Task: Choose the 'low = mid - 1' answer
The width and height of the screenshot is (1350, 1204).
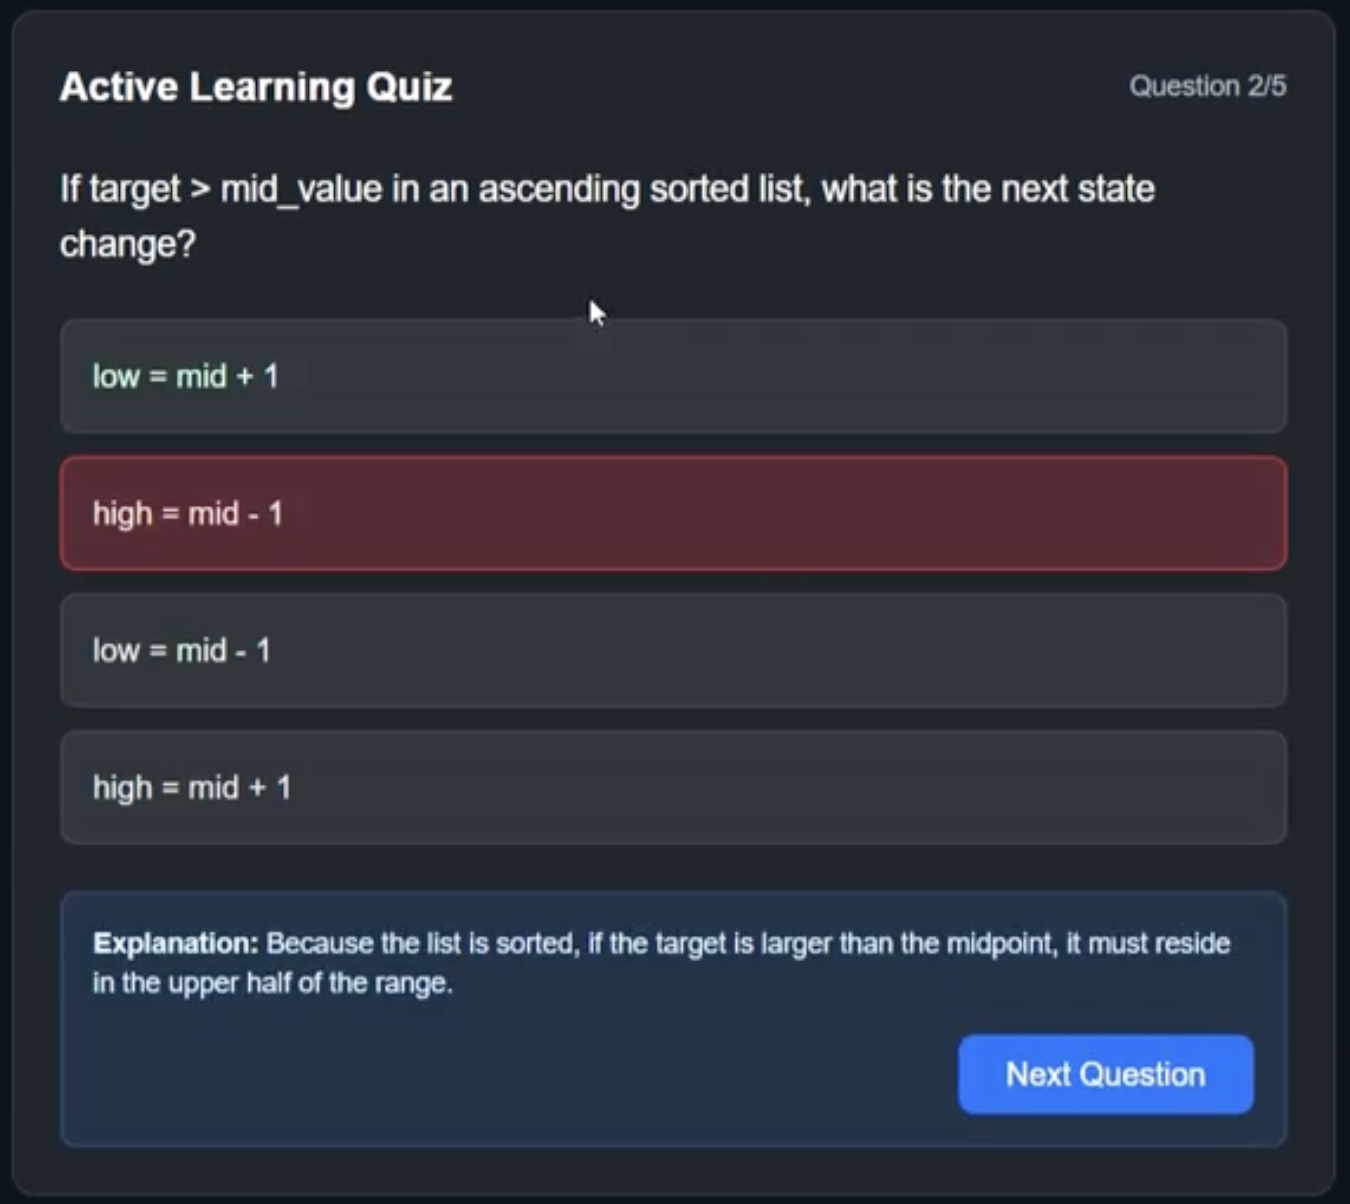Action: tap(673, 651)
